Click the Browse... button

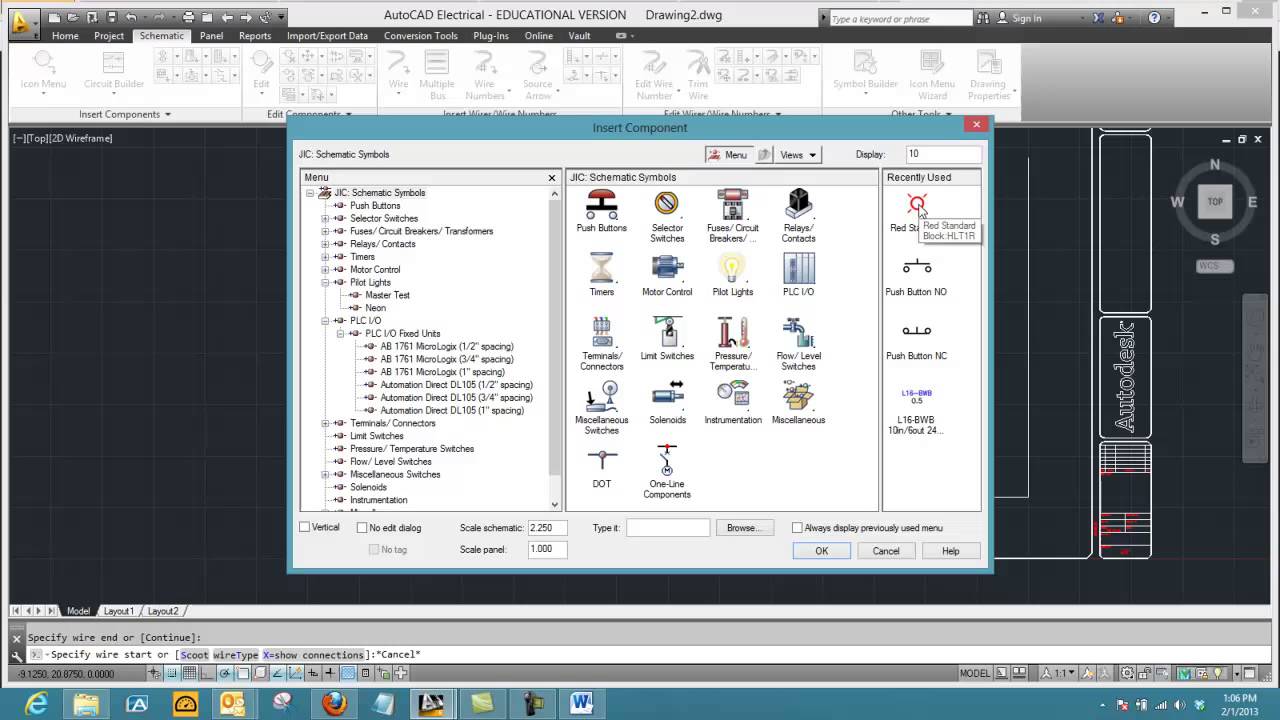[x=743, y=528]
